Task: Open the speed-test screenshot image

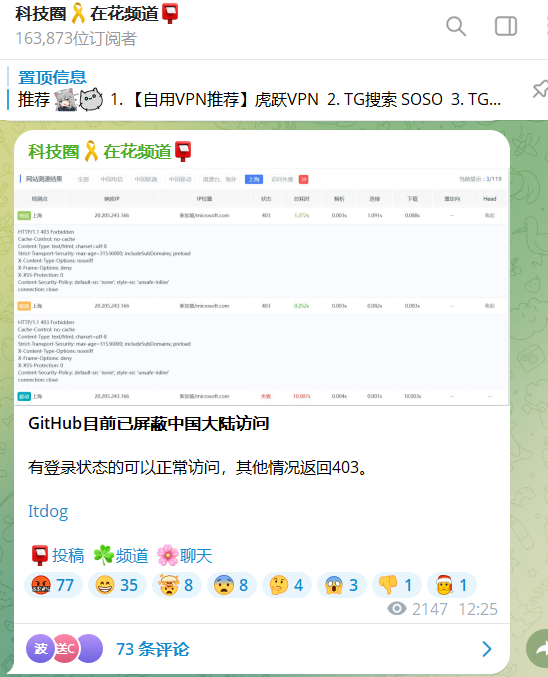Action: point(262,287)
